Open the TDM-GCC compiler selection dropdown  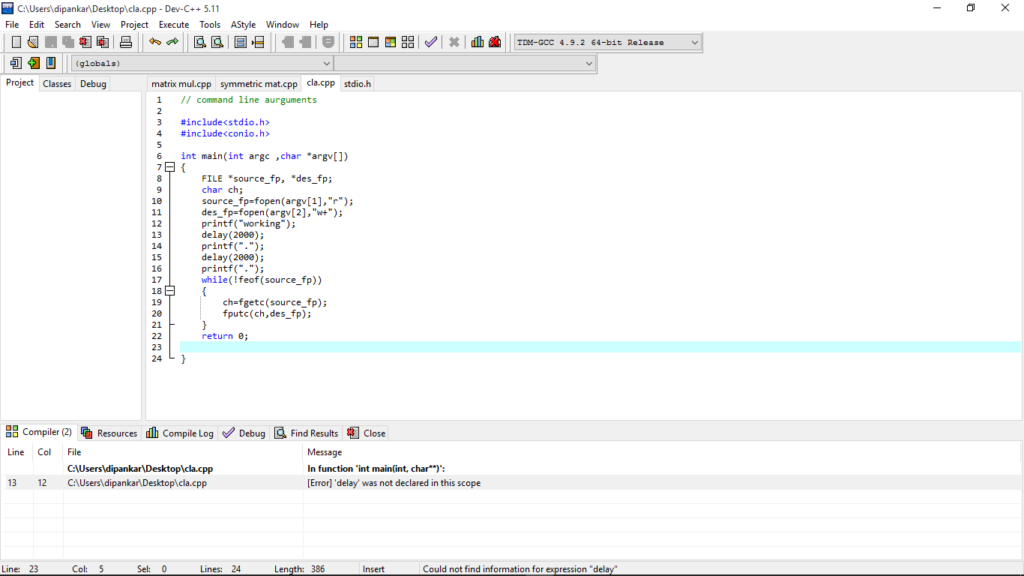[x=694, y=42]
